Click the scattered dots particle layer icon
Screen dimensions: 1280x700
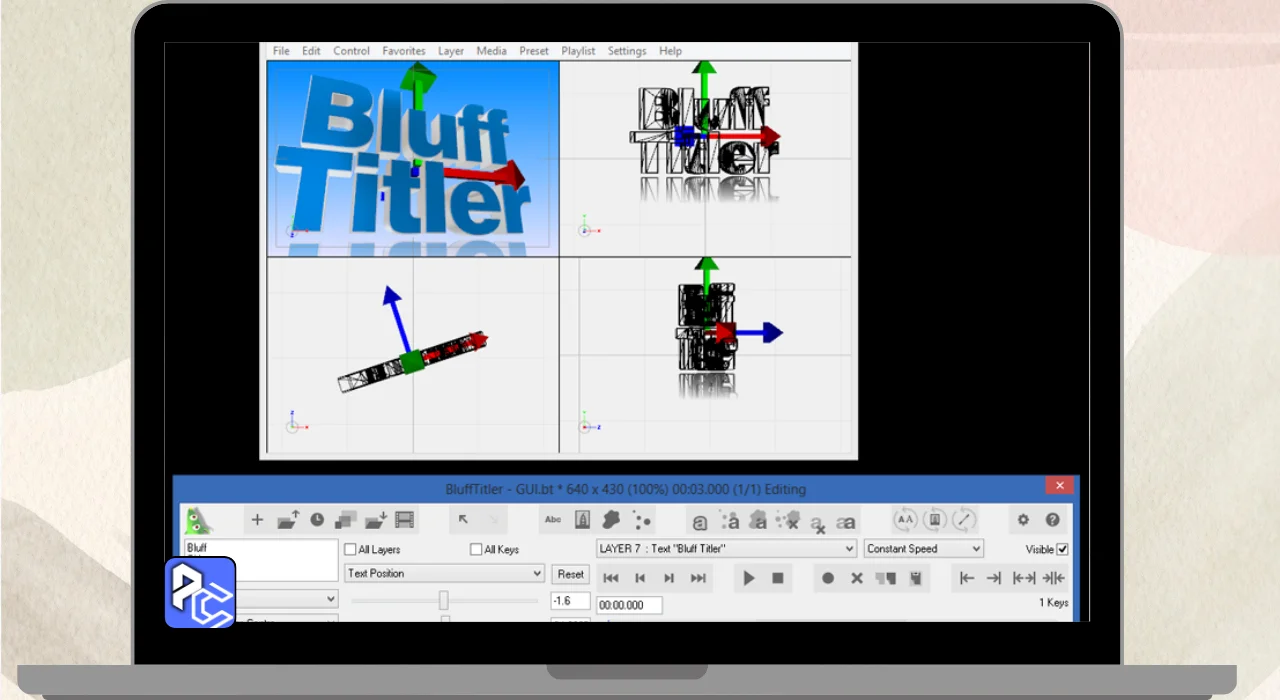coord(642,520)
